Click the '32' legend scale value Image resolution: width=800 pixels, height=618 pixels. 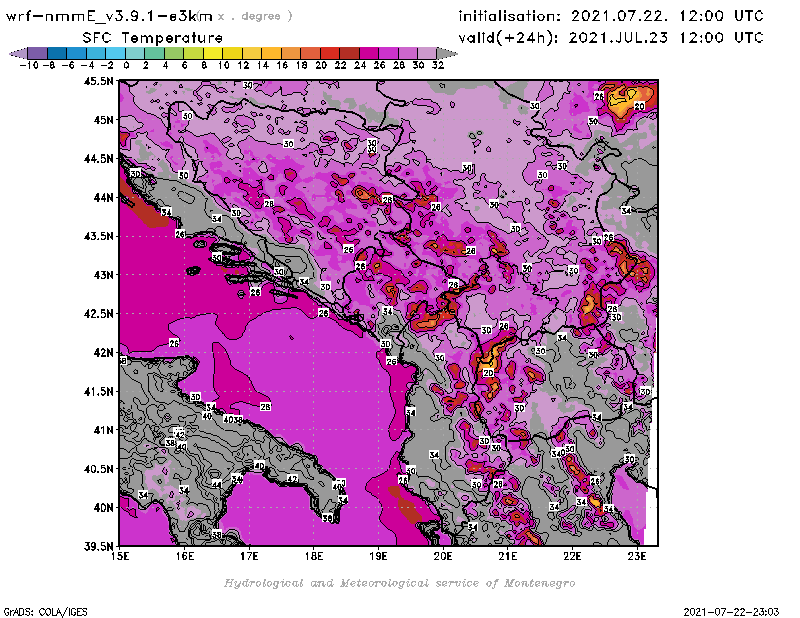(x=438, y=65)
